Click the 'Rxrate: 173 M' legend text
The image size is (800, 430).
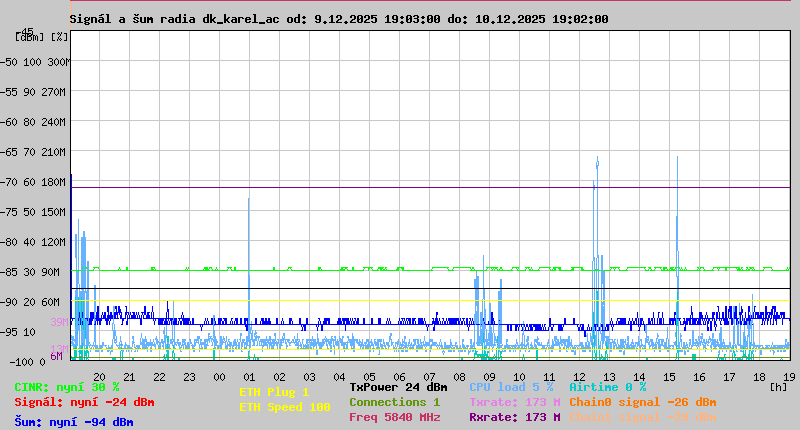point(514,417)
